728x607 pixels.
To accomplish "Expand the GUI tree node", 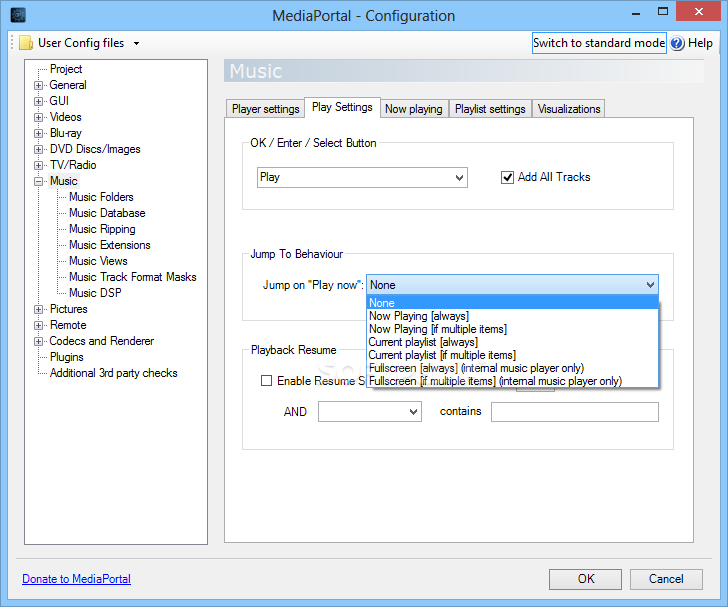I will pos(39,101).
